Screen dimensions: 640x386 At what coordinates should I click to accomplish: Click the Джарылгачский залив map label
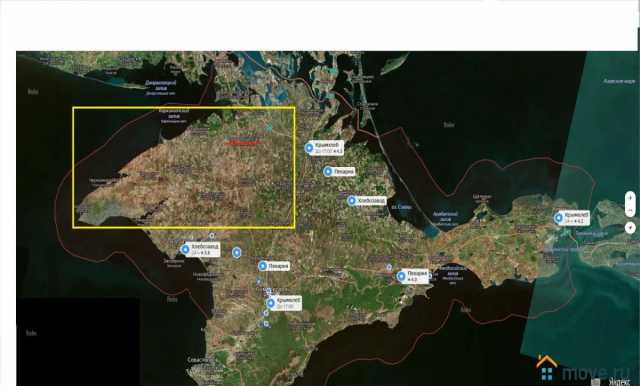(x=161, y=85)
